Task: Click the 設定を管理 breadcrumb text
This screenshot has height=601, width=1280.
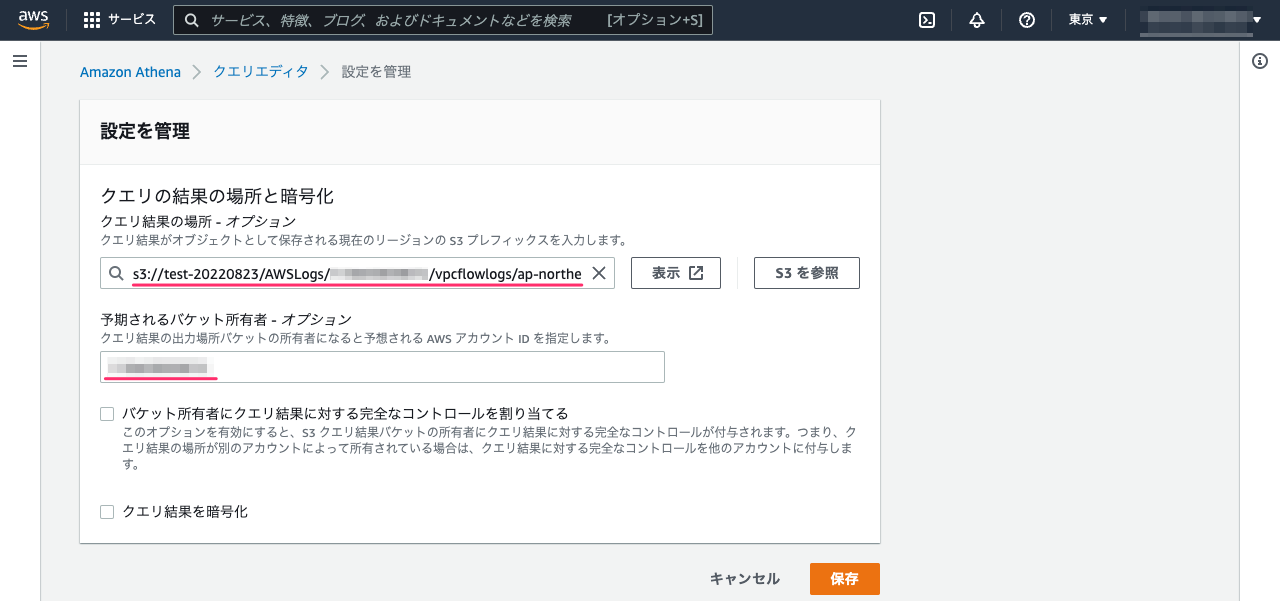Action: (x=376, y=72)
